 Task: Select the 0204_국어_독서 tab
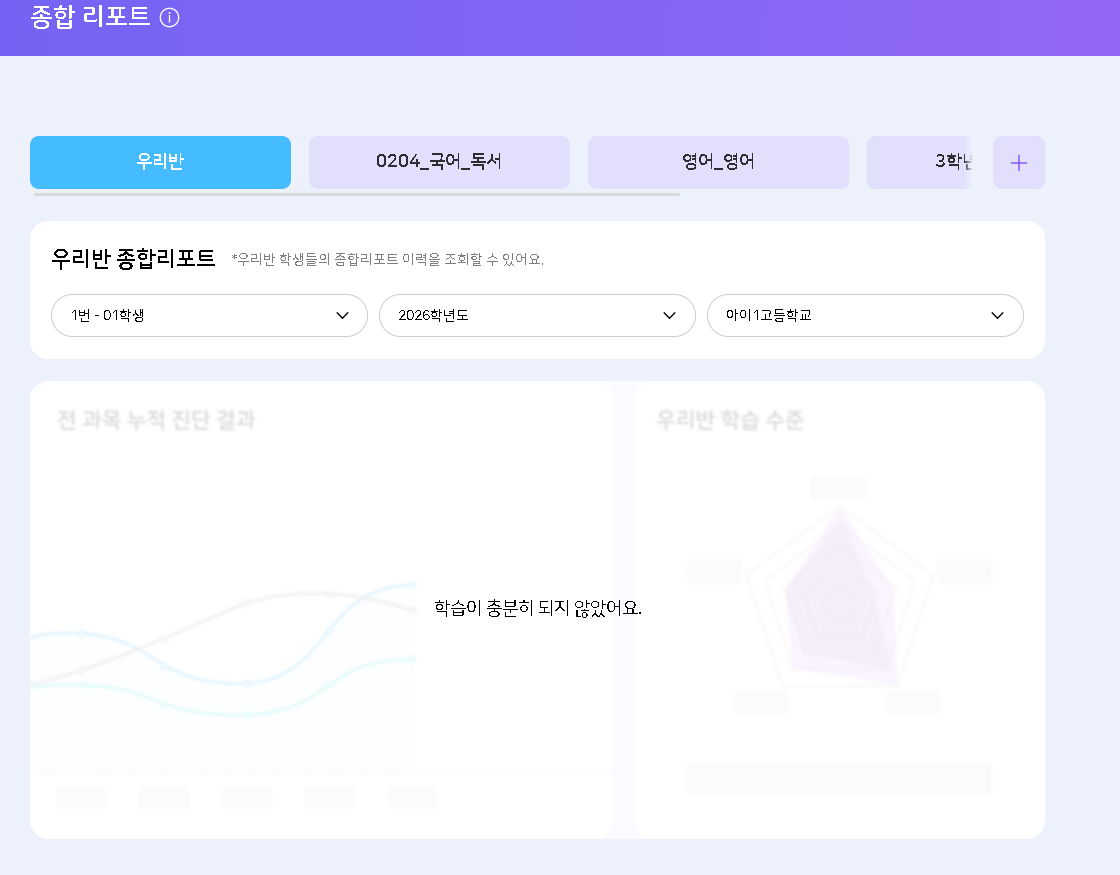coord(439,162)
